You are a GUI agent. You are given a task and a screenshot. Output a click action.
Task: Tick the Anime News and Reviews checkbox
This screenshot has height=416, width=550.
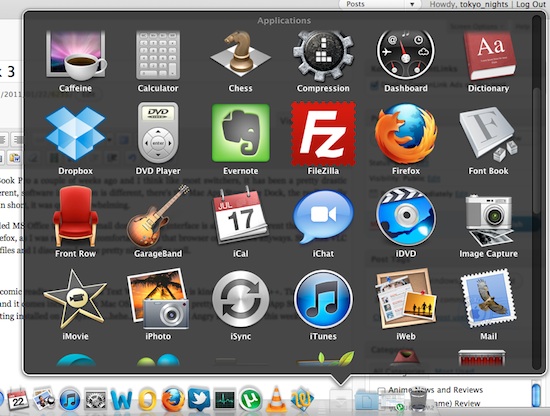pos(381,390)
